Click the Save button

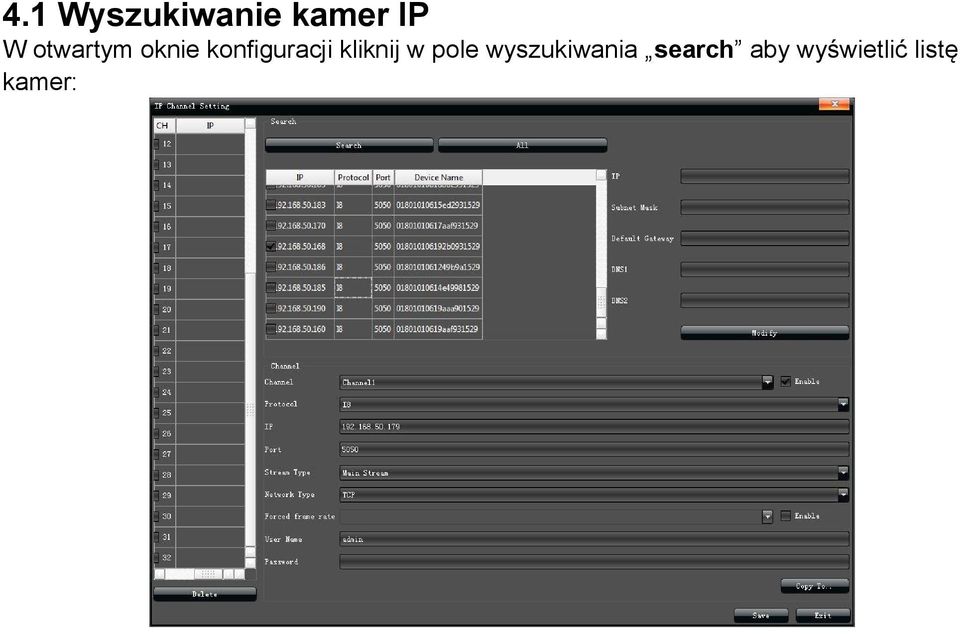point(761,615)
